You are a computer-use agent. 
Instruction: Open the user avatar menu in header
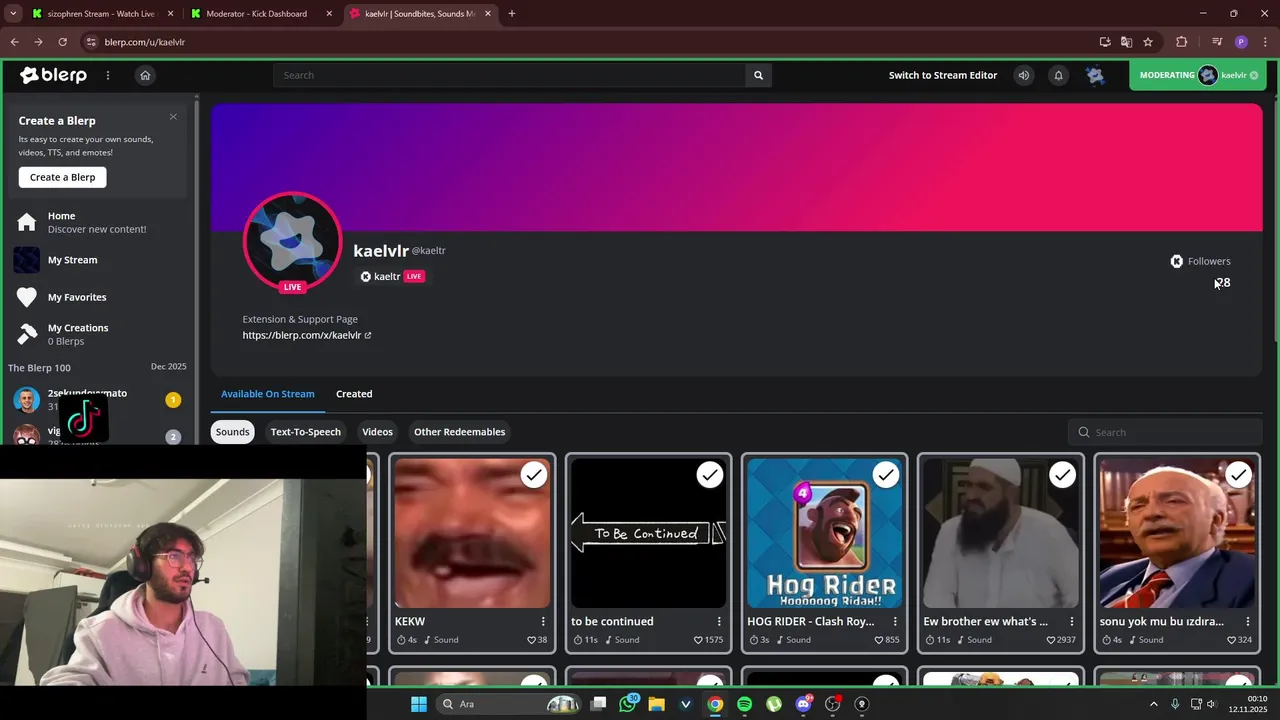point(1095,75)
